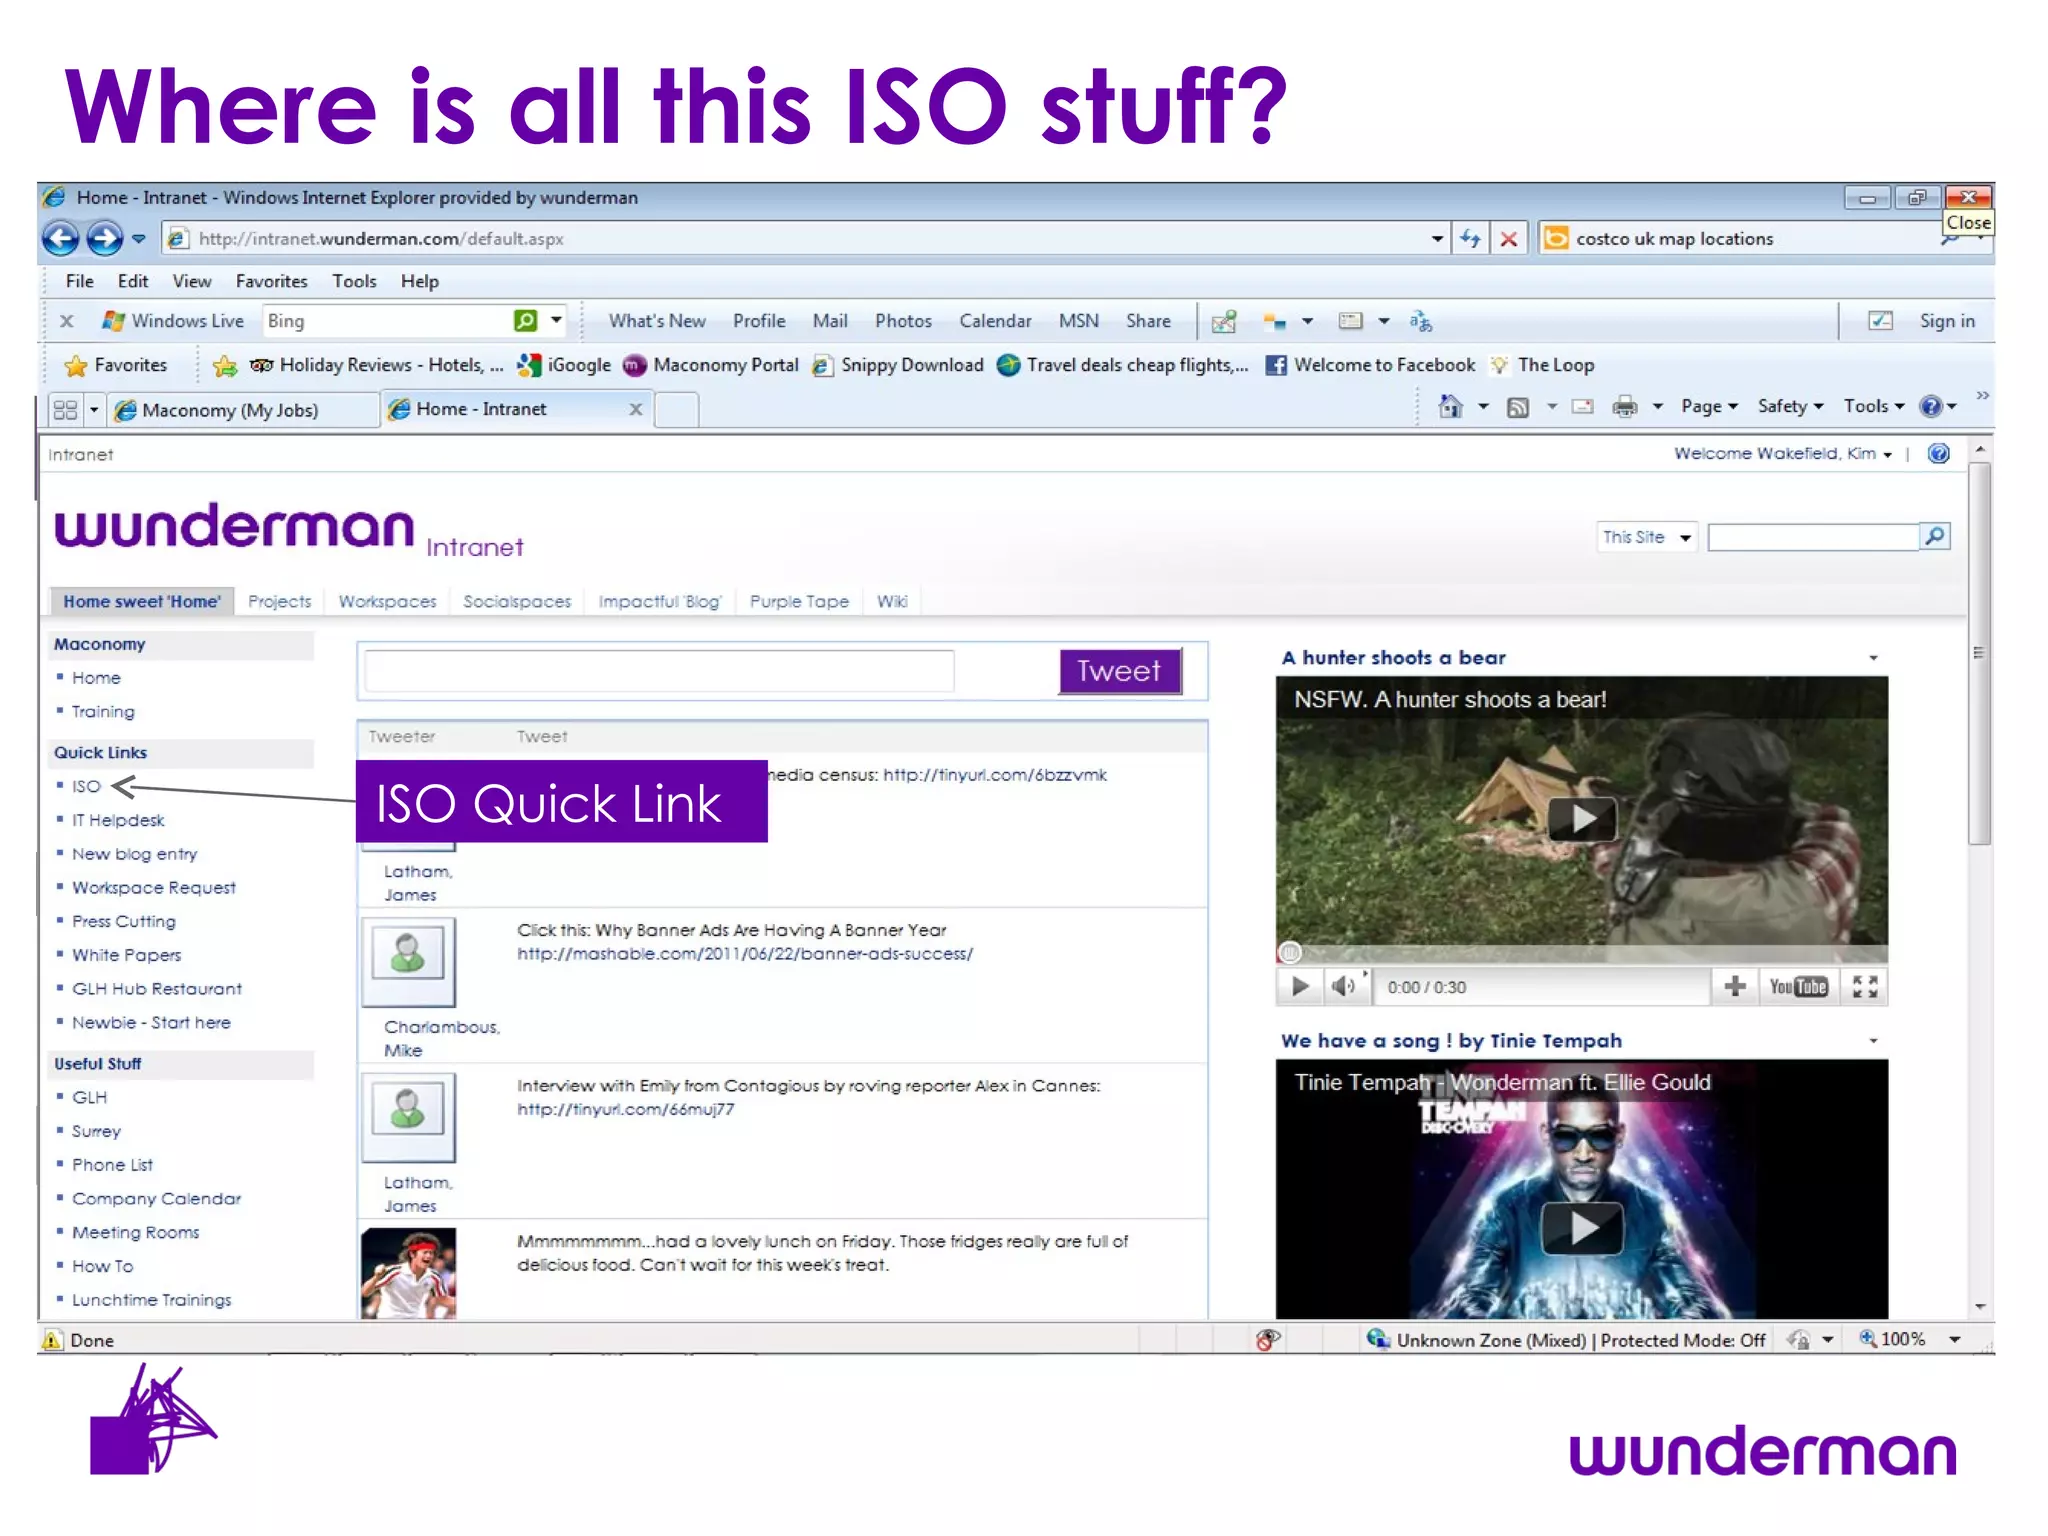Click the Print icon in command bar
This screenshot has height=1536, width=2048.
[x=1625, y=406]
